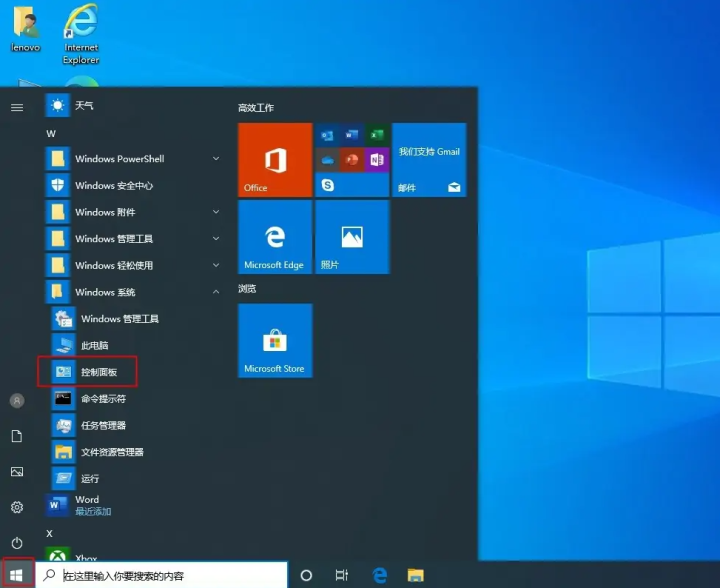The image size is (720, 588).
Task: Launch Command Prompt in the app list
Action: click(102, 399)
